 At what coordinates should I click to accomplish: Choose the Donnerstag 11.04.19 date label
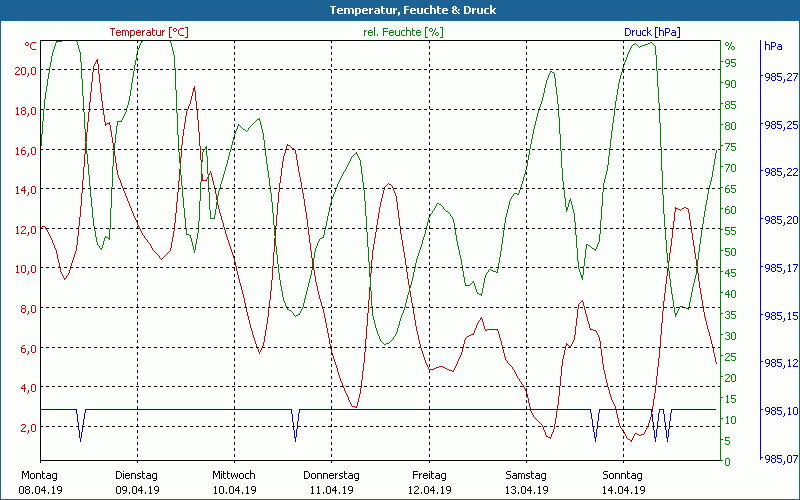pyautogui.click(x=331, y=482)
